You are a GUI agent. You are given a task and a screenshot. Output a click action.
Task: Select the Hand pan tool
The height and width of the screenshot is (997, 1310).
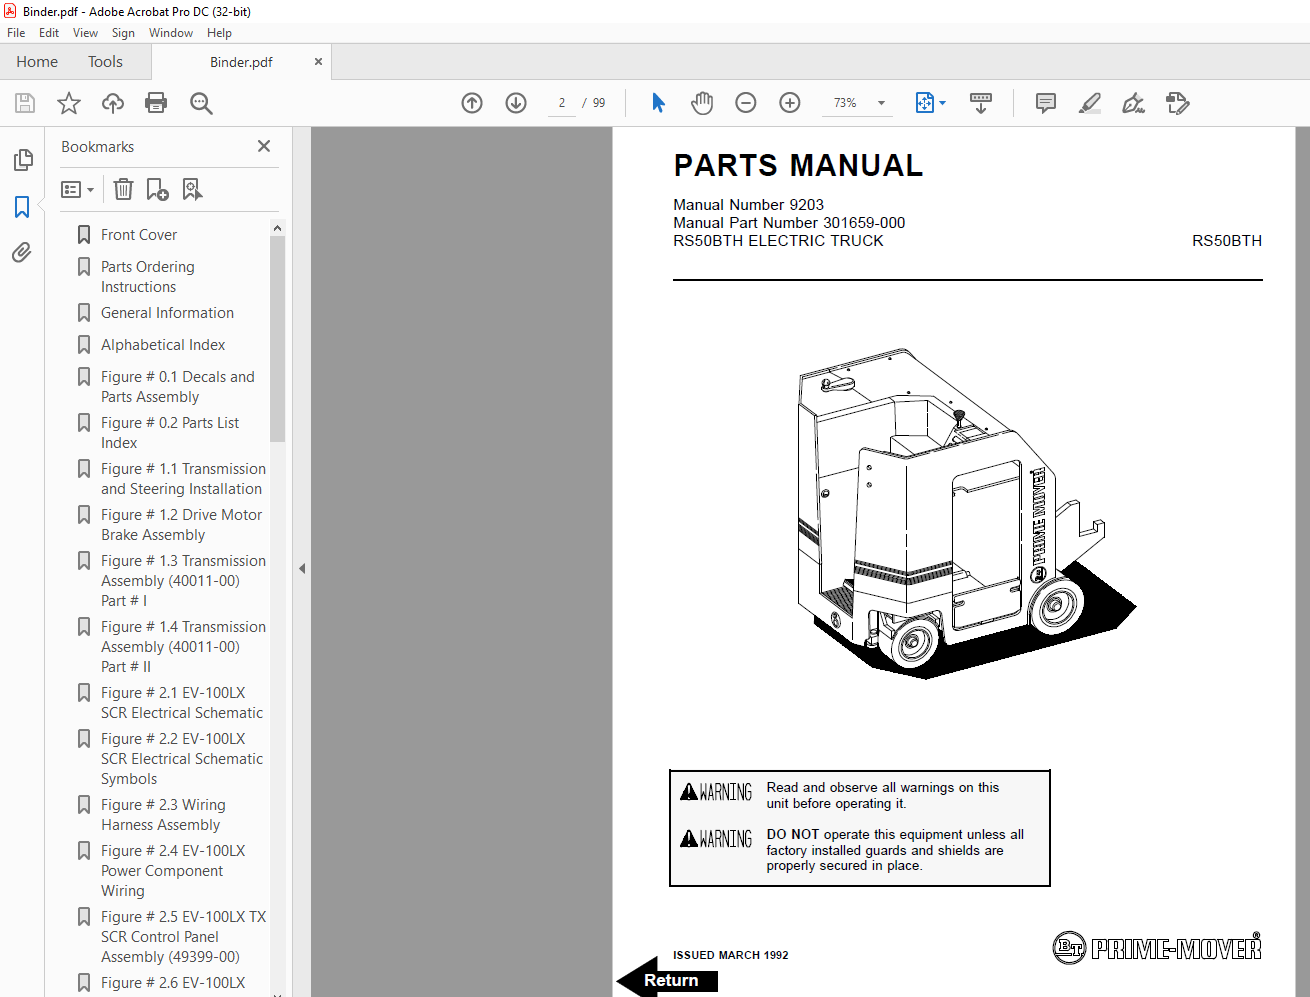click(702, 103)
